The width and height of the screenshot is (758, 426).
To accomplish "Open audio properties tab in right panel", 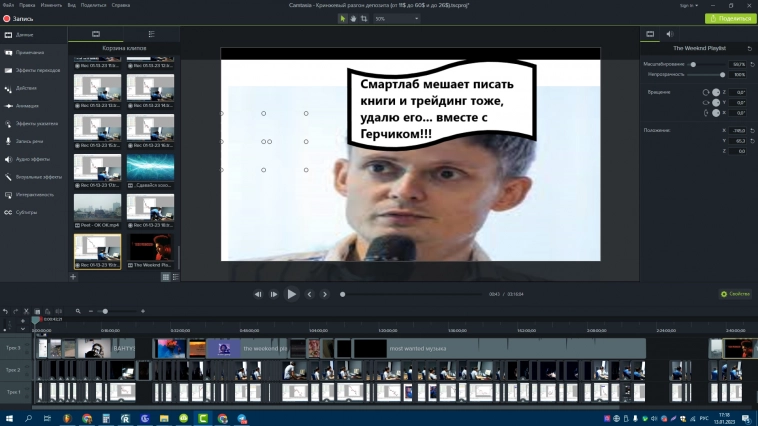I will 670,34.
